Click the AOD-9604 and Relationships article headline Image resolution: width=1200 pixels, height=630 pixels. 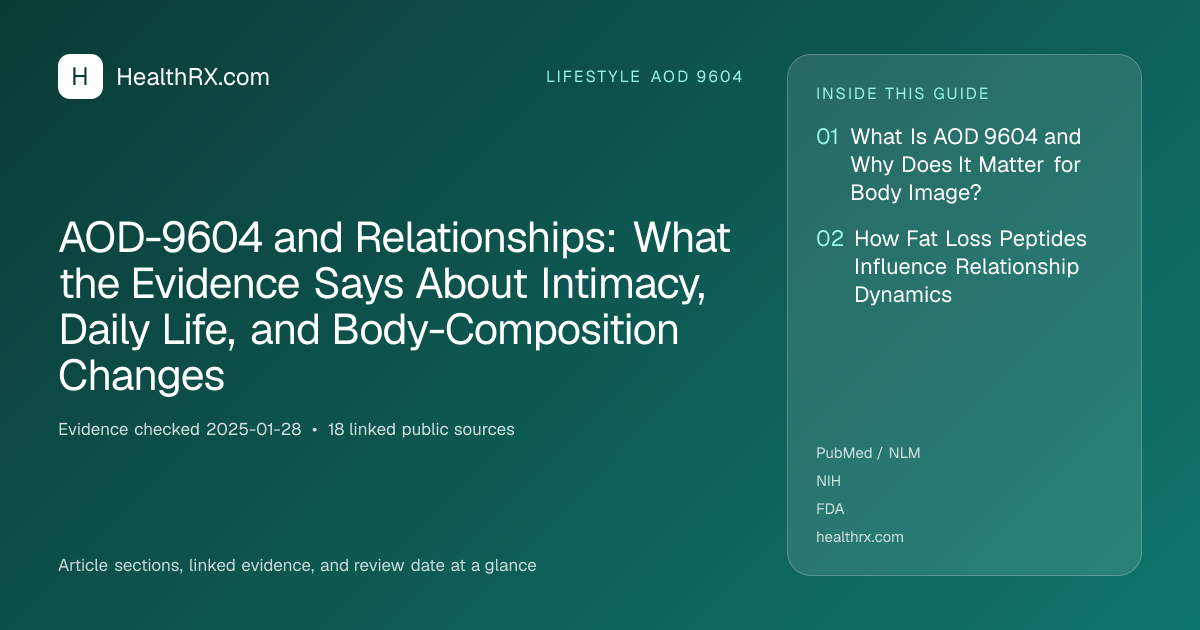pyautogui.click(x=395, y=308)
